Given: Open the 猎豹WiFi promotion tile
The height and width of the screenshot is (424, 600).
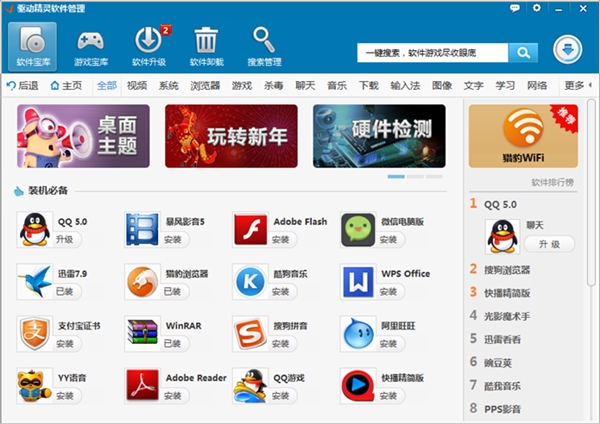Looking at the screenshot, I should (523, 136).
